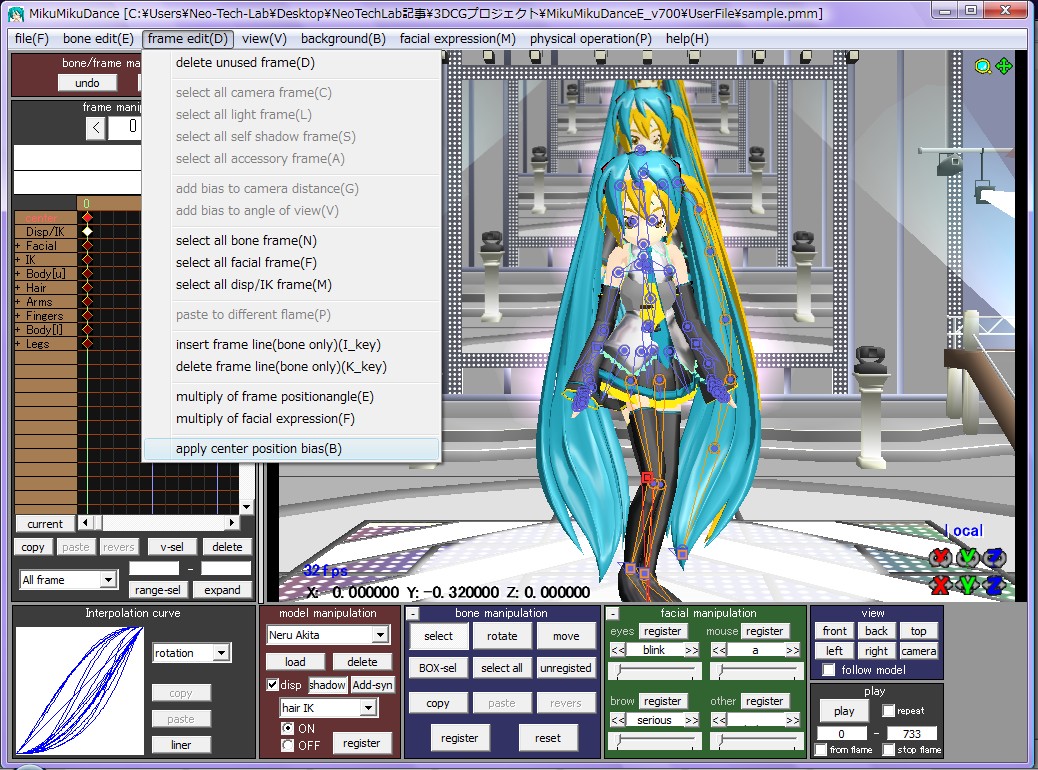This screenshot has height=770, width=1038.
Task: Click the eyes blink morph slider
Action: coord(655,671)
